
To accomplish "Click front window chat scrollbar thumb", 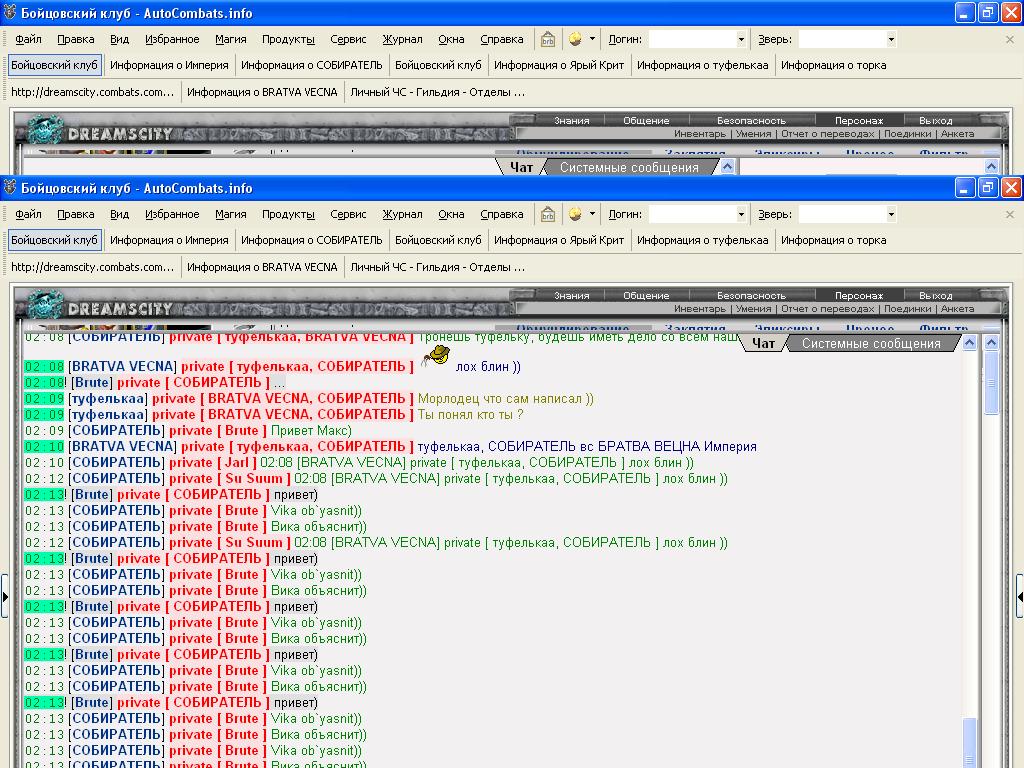I will coord(991,384).
